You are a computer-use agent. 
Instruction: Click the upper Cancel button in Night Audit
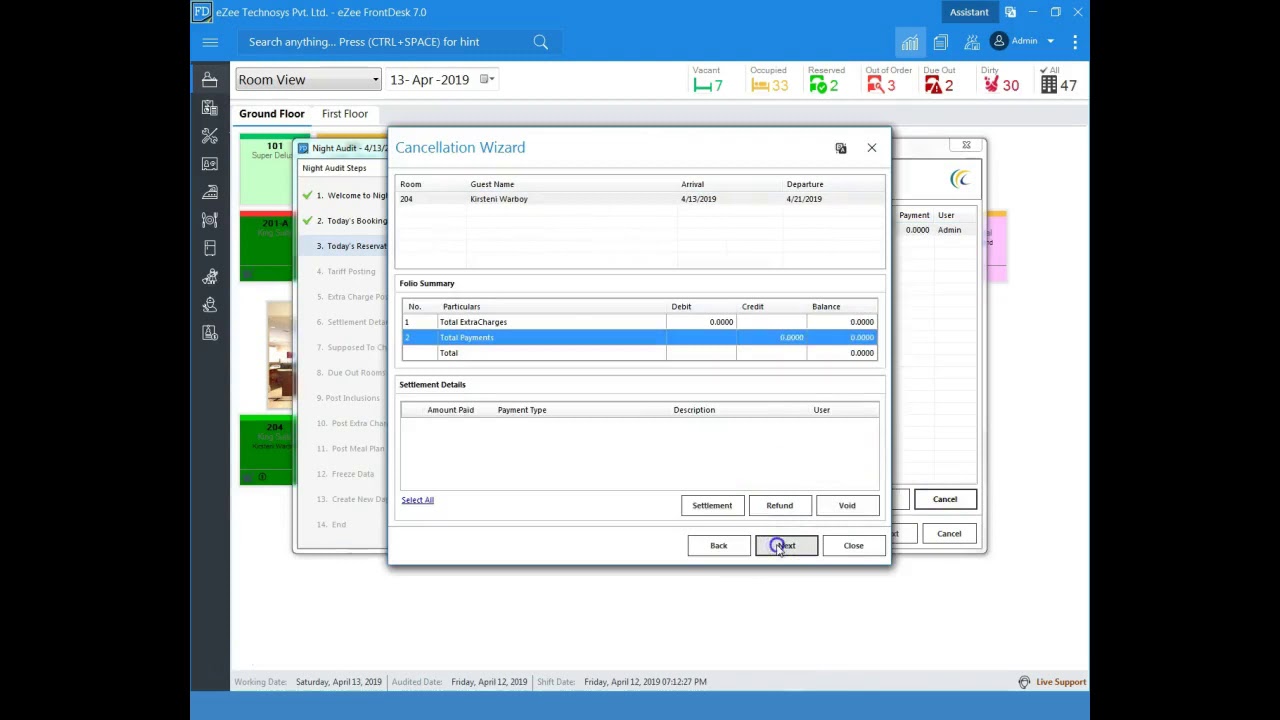(945, 500)
